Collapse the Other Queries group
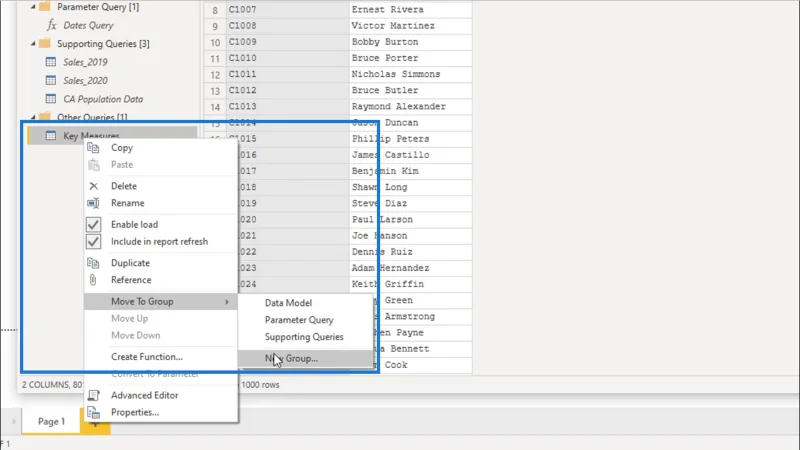The height and width of the screenshot is (450, 800). point(33,117)
